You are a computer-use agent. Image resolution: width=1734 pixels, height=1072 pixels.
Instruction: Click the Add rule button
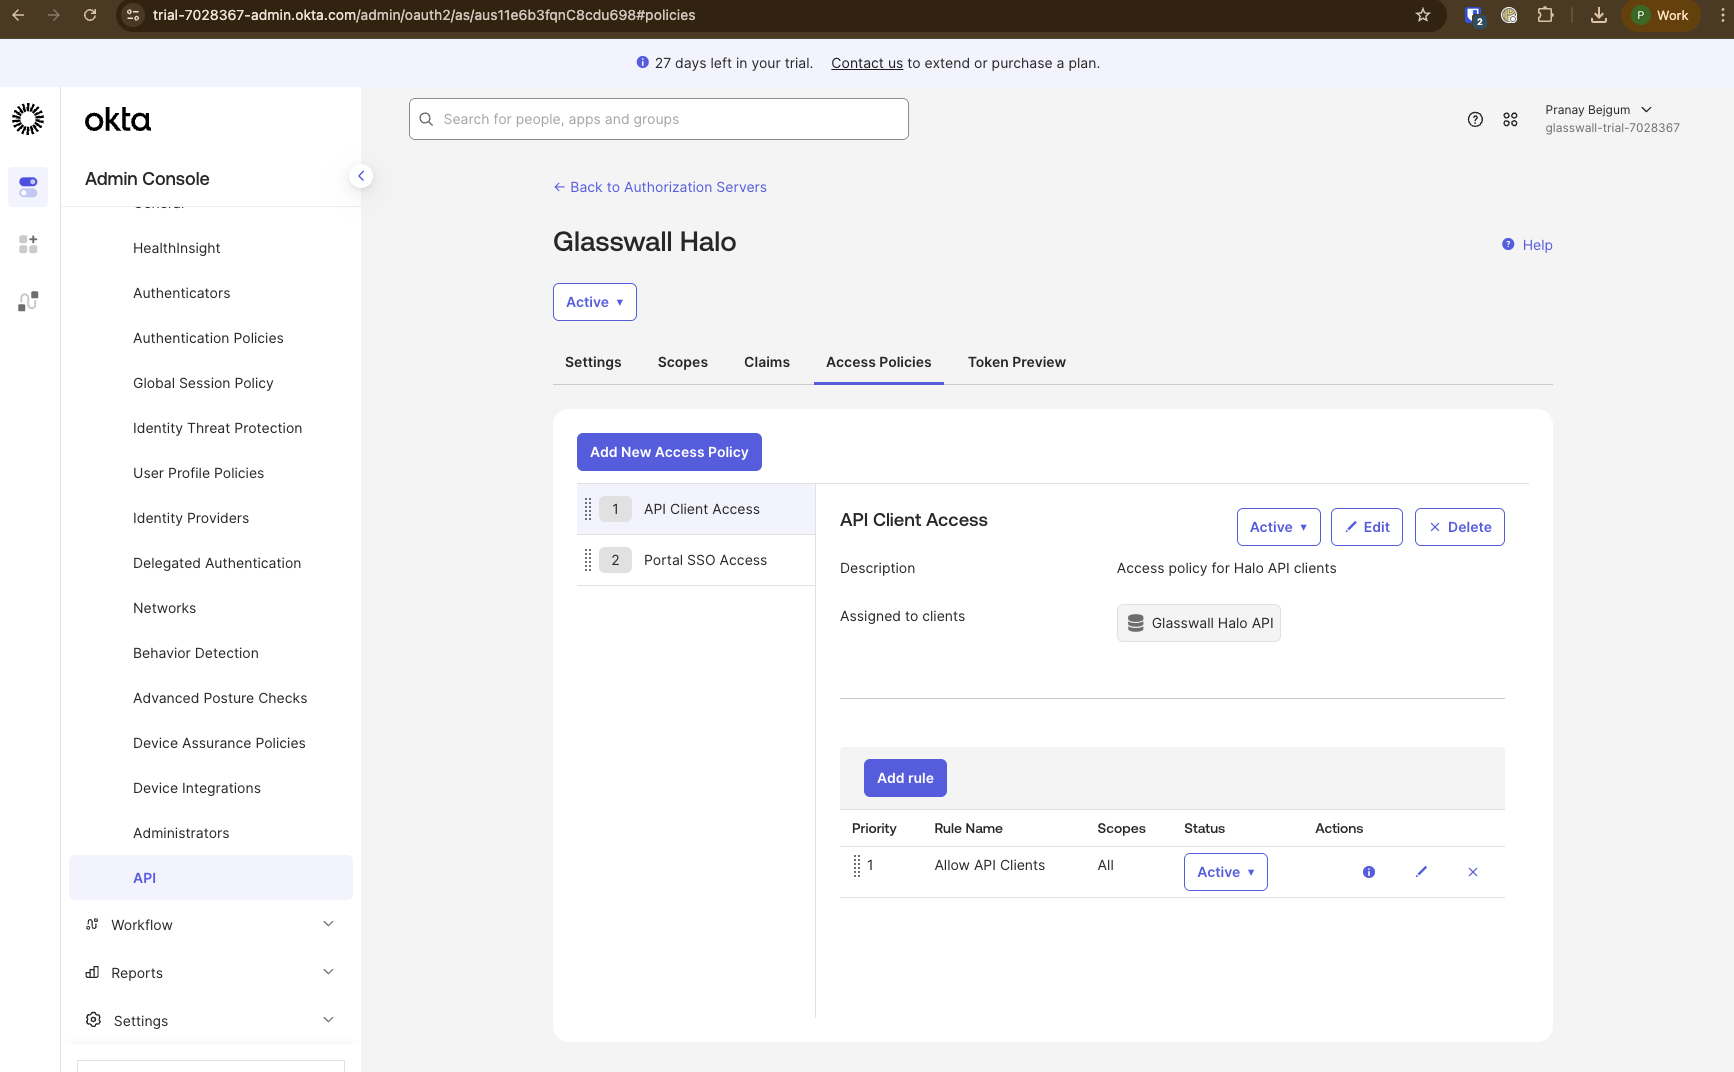click(905, 778)
